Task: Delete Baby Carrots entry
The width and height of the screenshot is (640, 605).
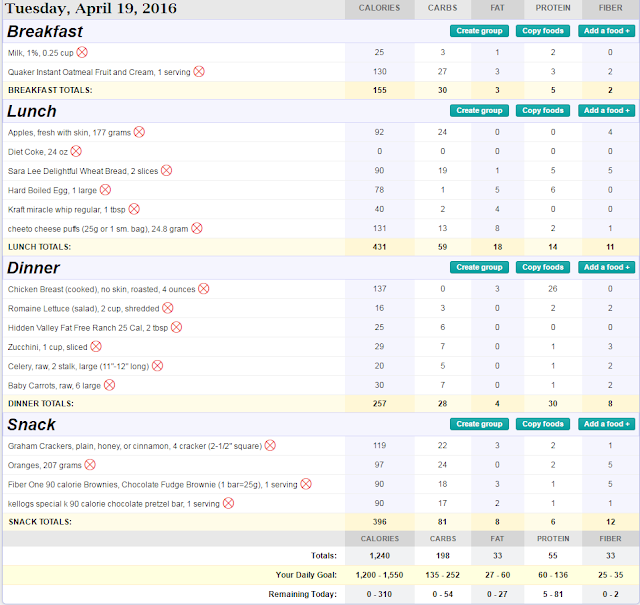Action: click(109, 385)
